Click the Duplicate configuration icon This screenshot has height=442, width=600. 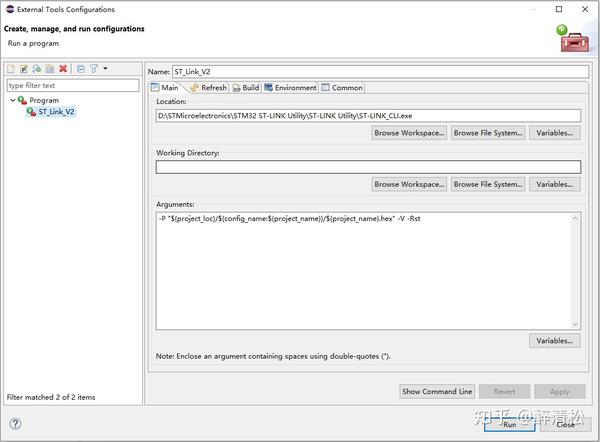point(50,69)
